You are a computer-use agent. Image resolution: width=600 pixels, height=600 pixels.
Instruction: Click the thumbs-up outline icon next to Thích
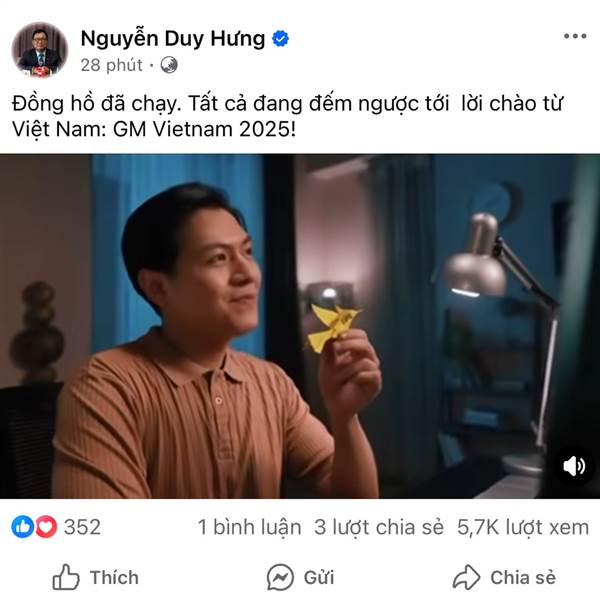[66, 577]
